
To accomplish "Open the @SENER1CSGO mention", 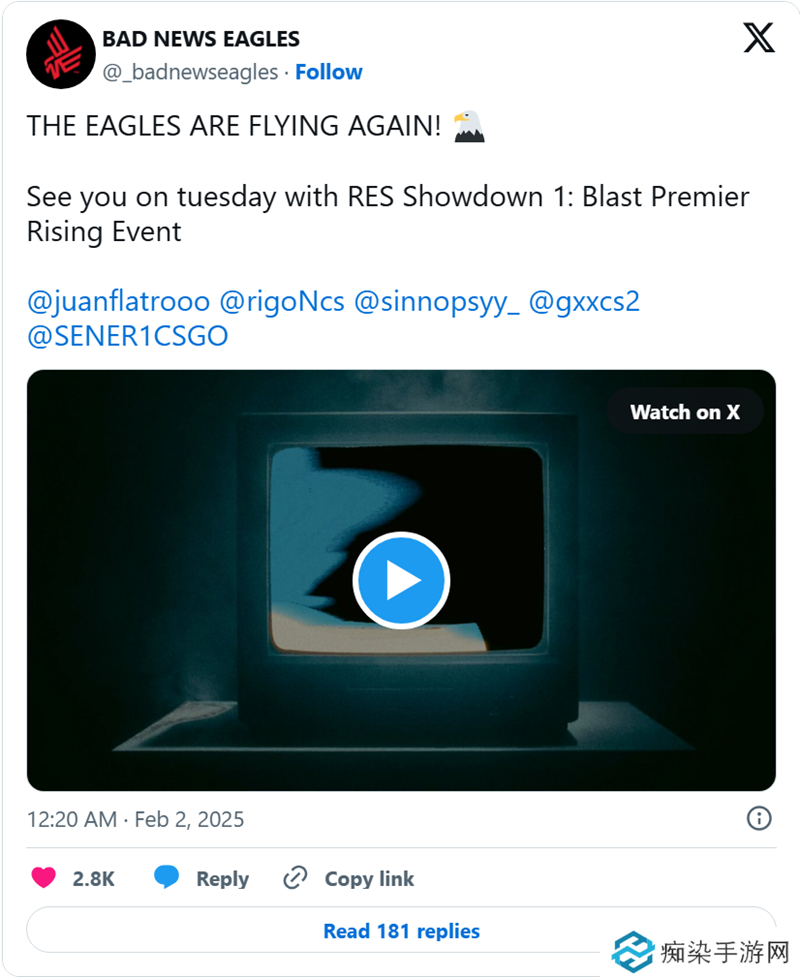I will 127,336.
